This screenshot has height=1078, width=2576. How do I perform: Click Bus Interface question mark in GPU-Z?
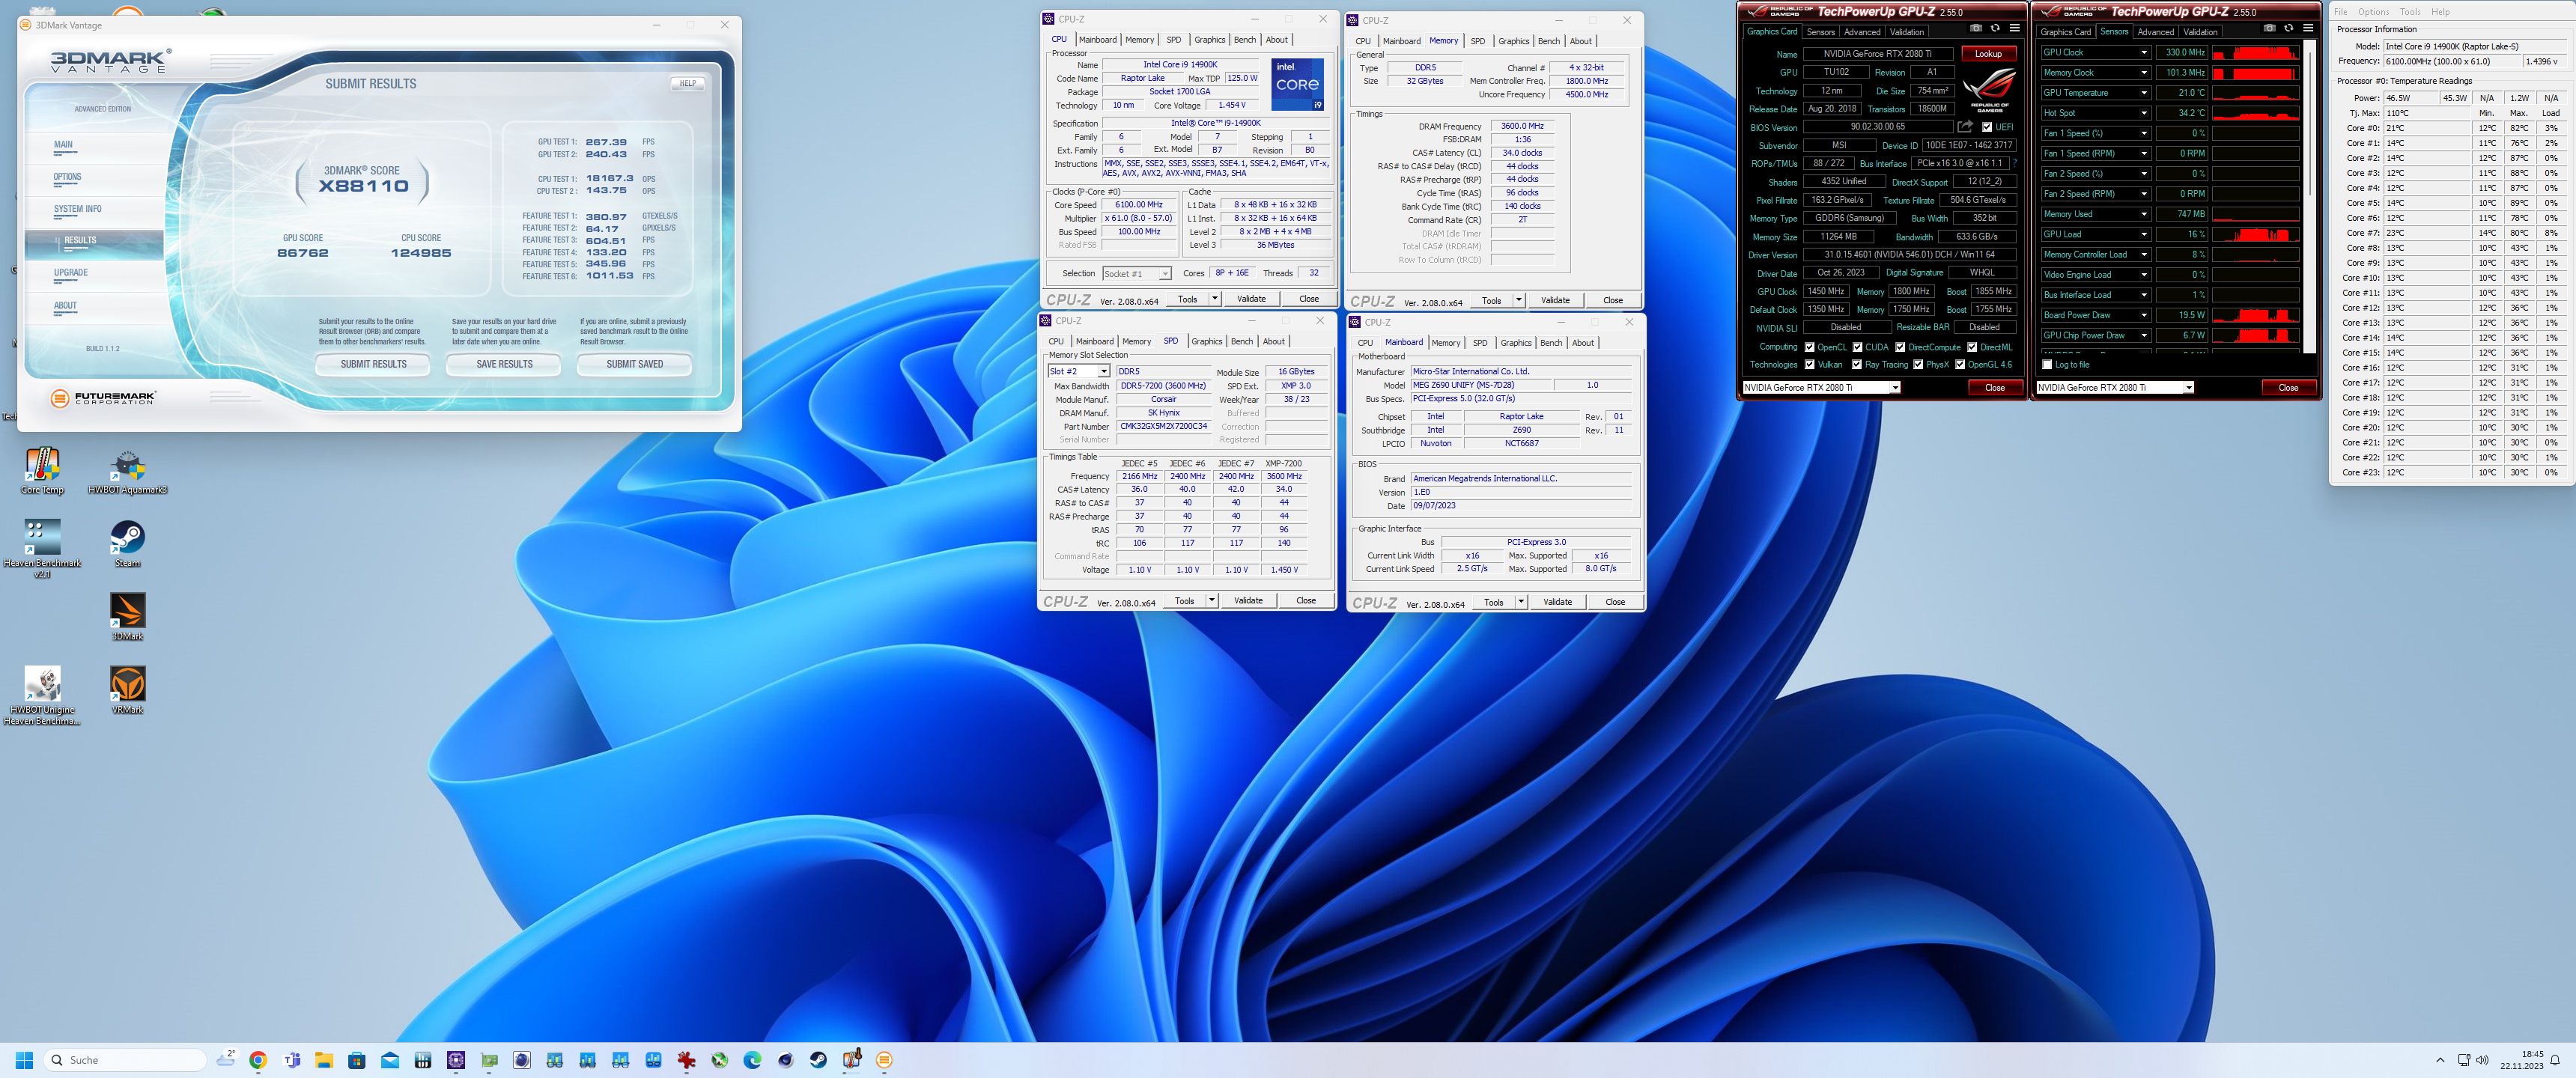[x=2014, y=163]
